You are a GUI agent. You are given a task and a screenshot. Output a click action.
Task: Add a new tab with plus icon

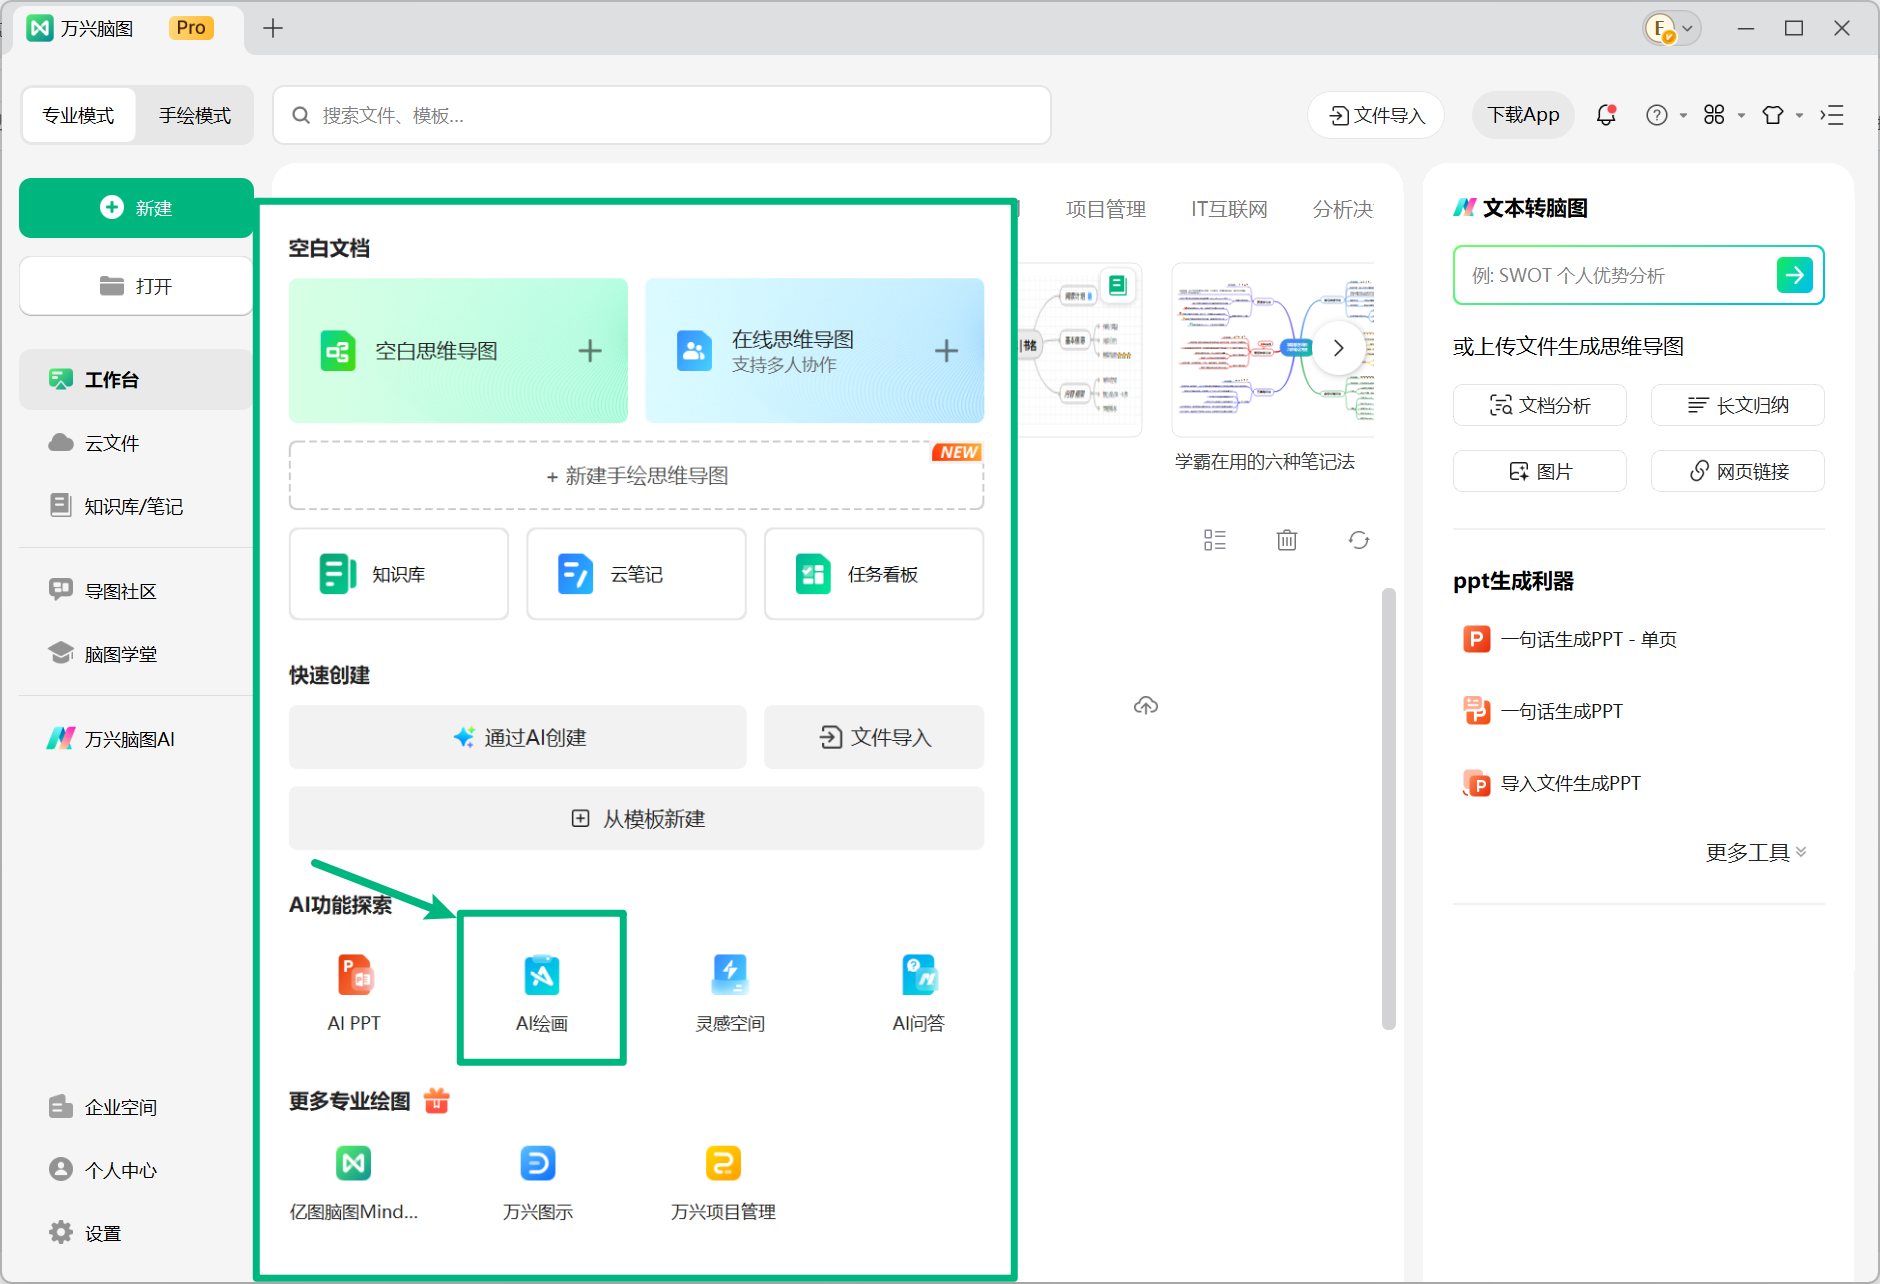click(x=273, y=28)
